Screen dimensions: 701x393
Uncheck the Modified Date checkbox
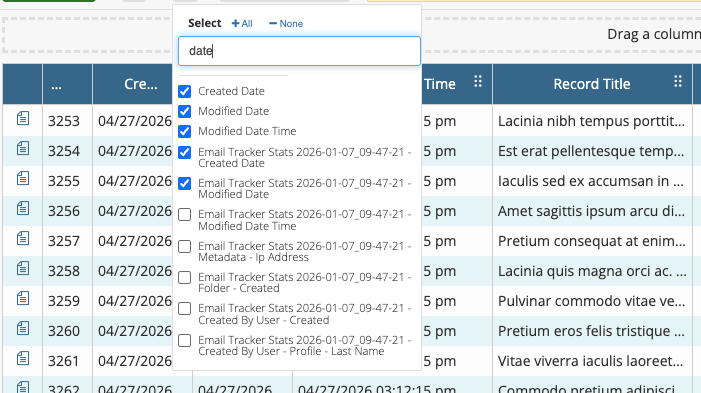[x=185, y=111]
